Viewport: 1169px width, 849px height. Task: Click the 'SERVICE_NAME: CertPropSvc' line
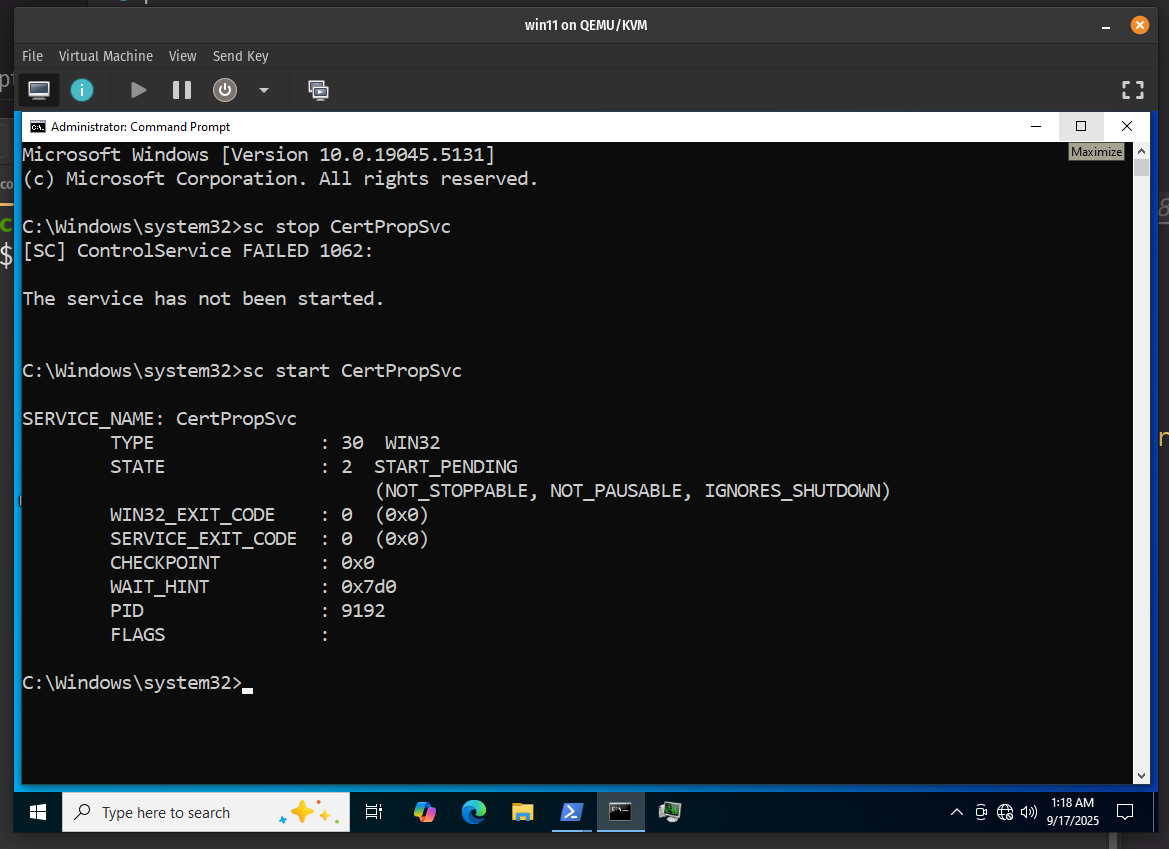(160, 419)
